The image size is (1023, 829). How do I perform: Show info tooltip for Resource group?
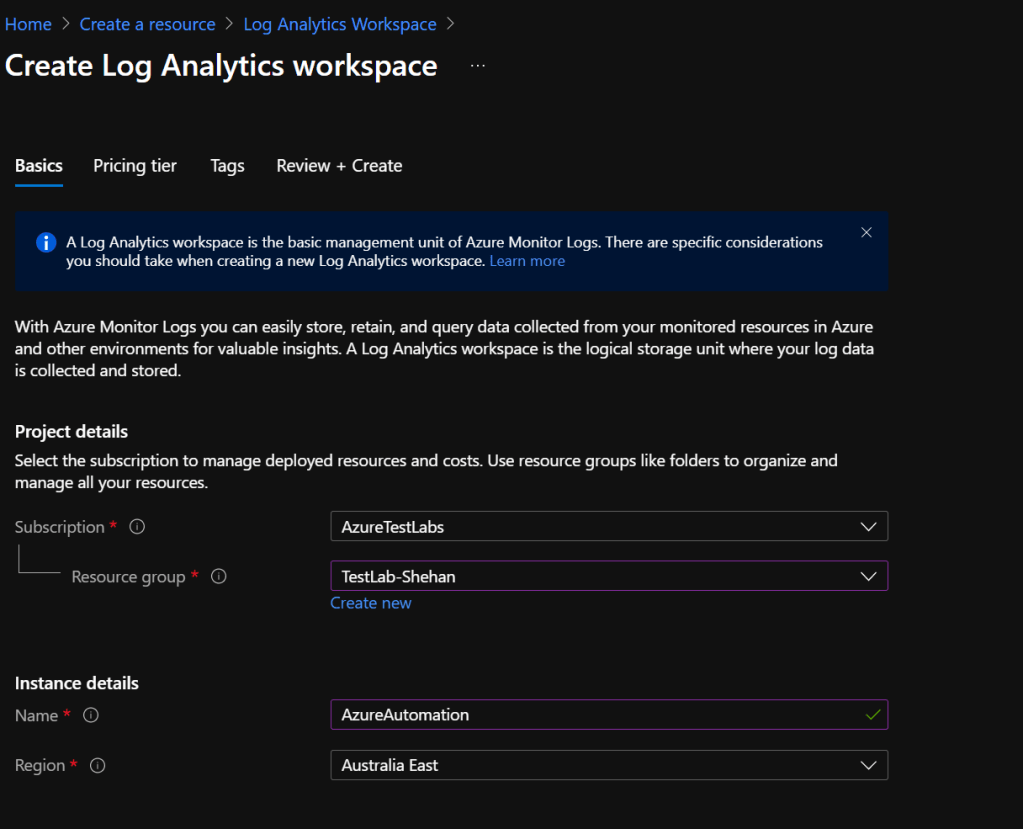tap(219, 577)
